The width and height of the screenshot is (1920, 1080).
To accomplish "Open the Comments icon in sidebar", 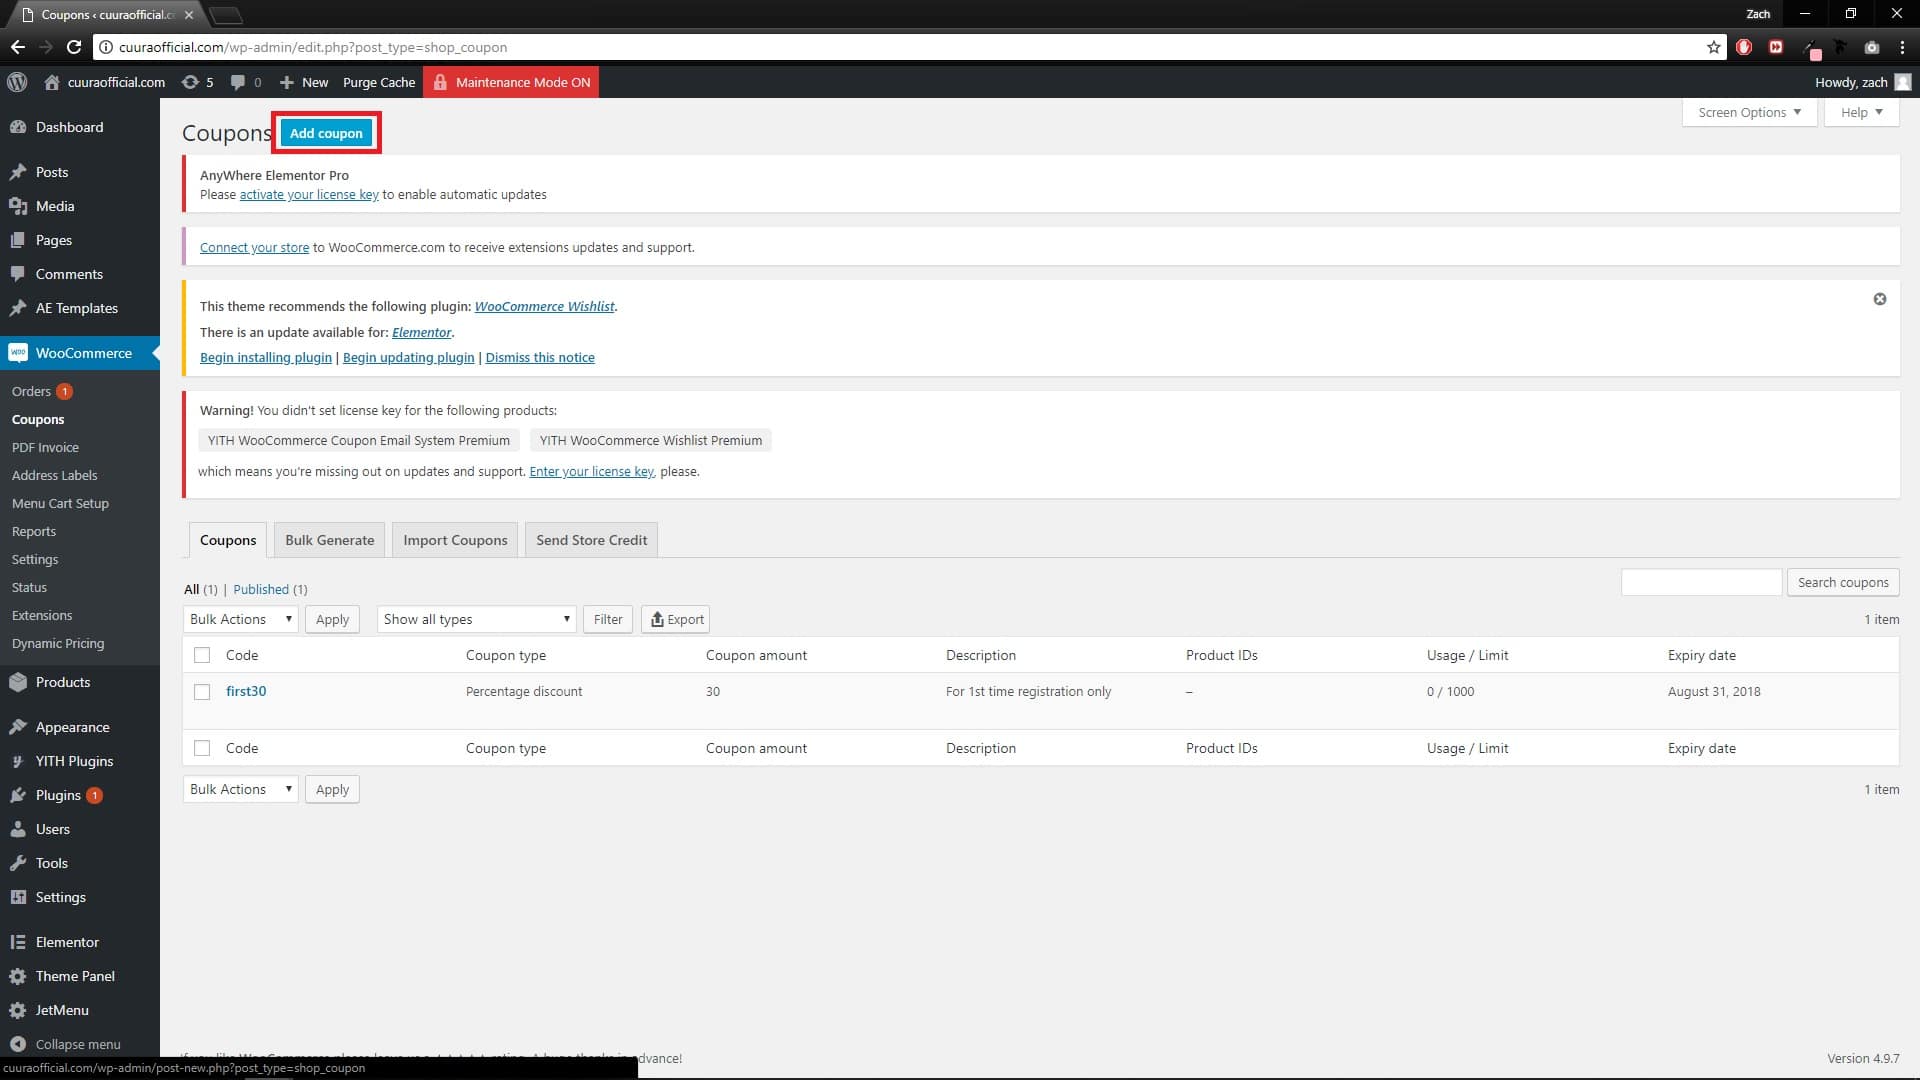I will 18,274.
